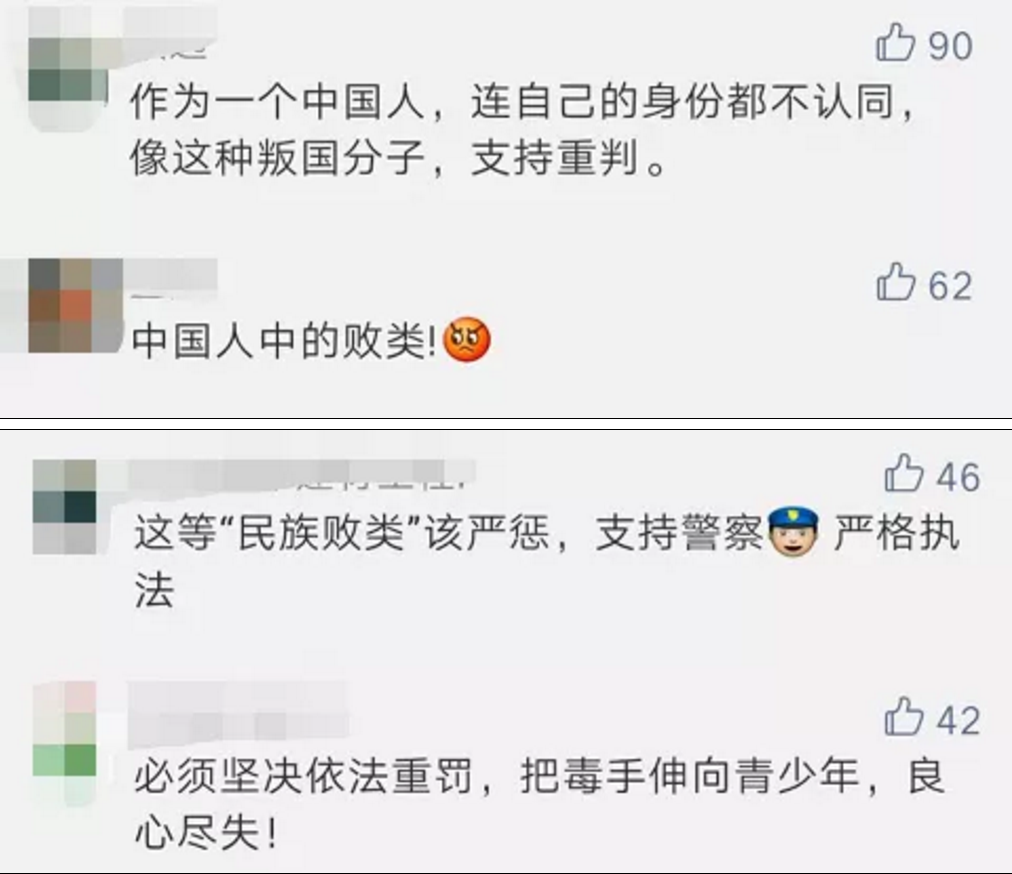Like the comment with 90 likes
1012x874 pixels.
pyautogui.click(x=895, y=43)
